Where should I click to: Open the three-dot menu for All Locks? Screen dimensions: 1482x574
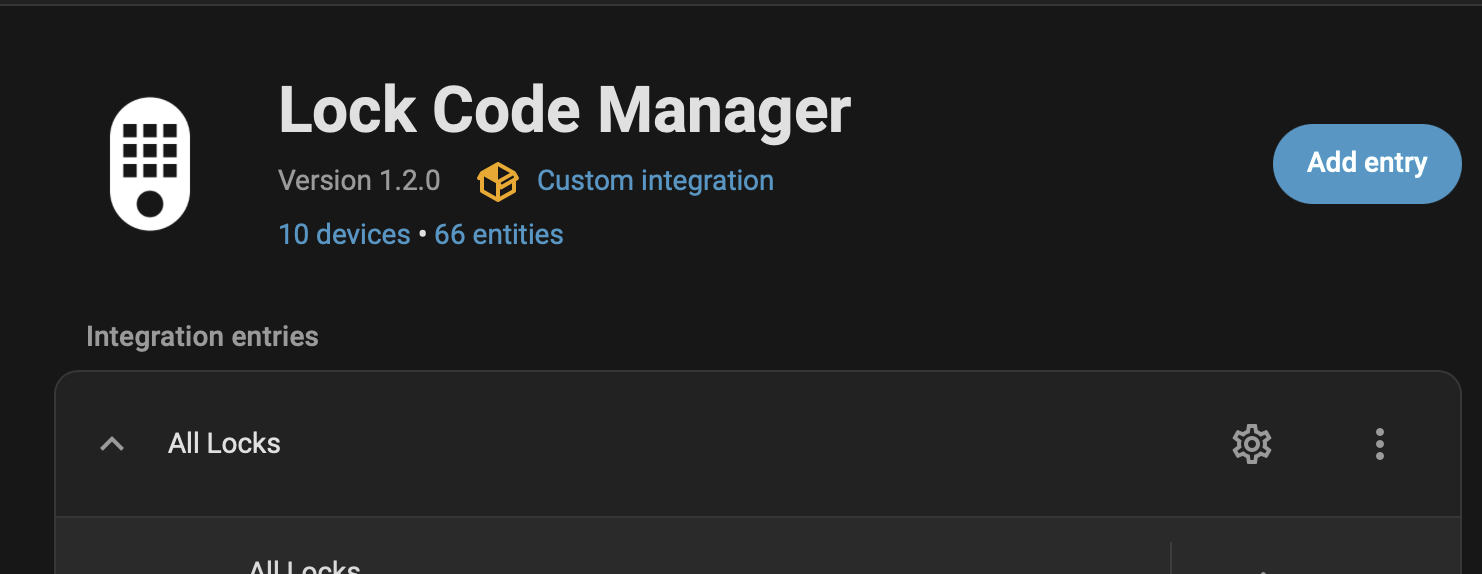1379,443
